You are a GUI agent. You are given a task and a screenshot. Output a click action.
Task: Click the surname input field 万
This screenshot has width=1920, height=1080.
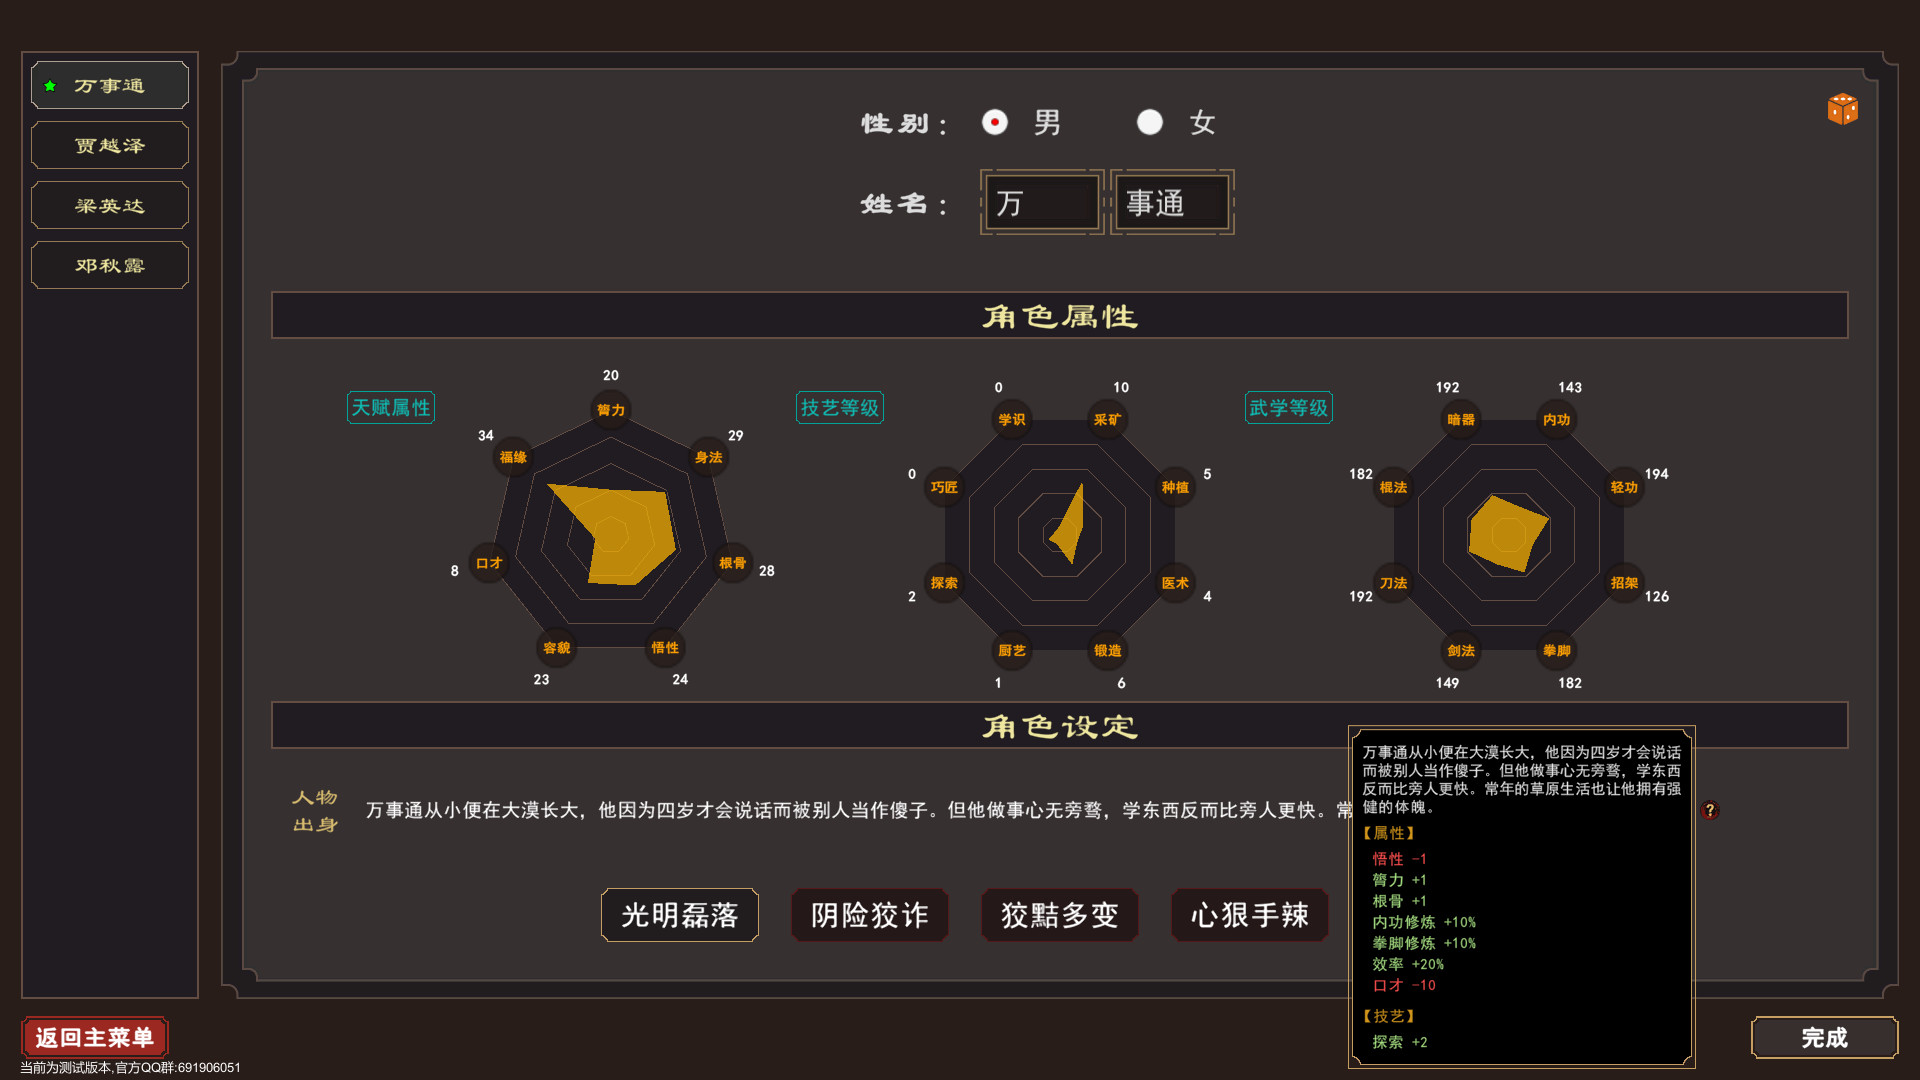tap(1041, 203)
